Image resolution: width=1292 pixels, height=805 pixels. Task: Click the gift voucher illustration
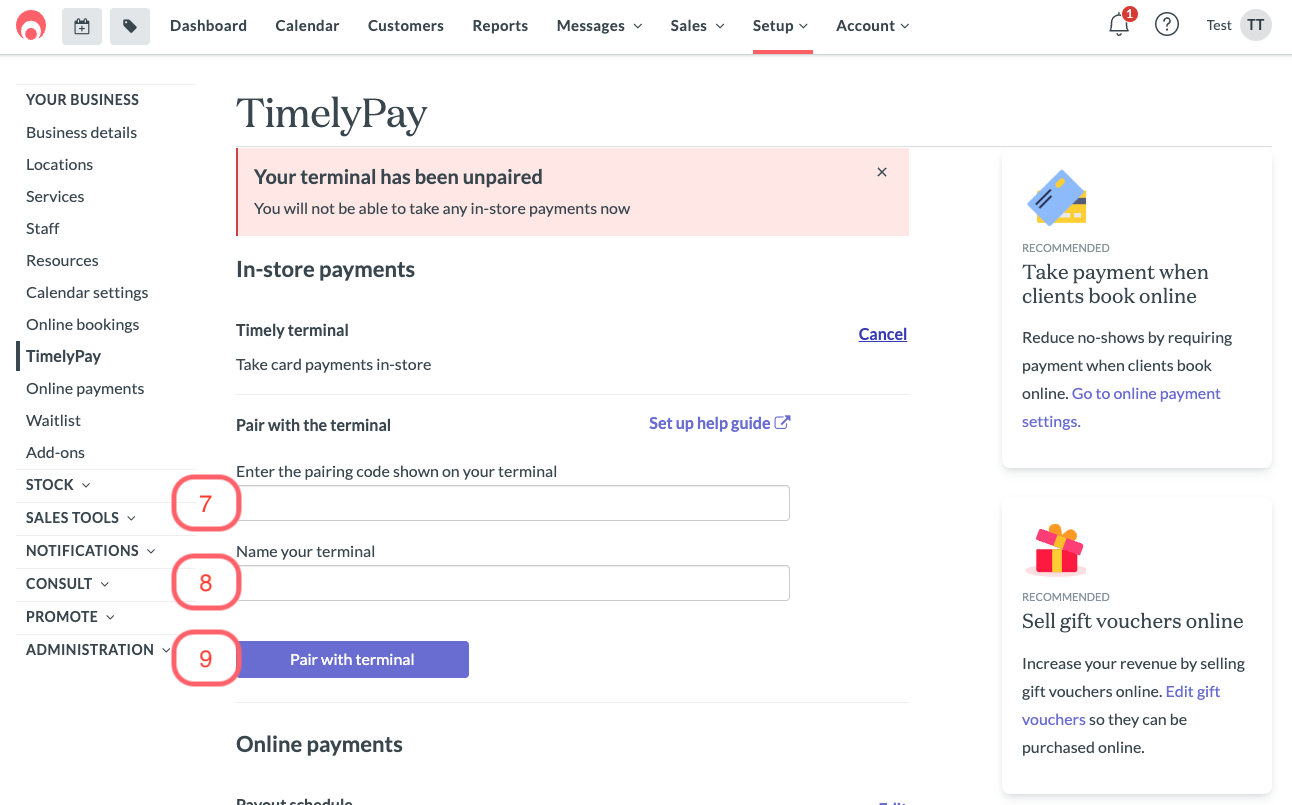coord(1056,549)
